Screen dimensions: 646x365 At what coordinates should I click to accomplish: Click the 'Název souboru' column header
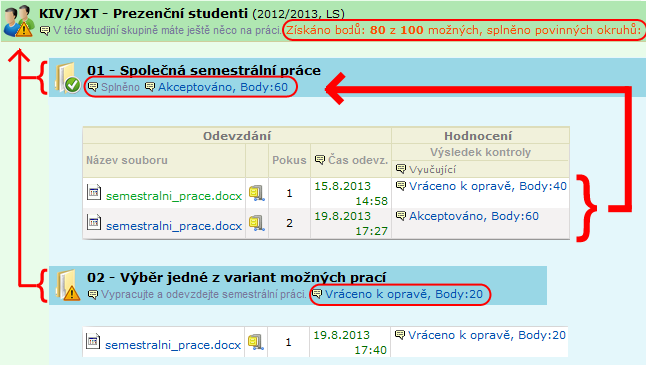click(x=127, y=160)
